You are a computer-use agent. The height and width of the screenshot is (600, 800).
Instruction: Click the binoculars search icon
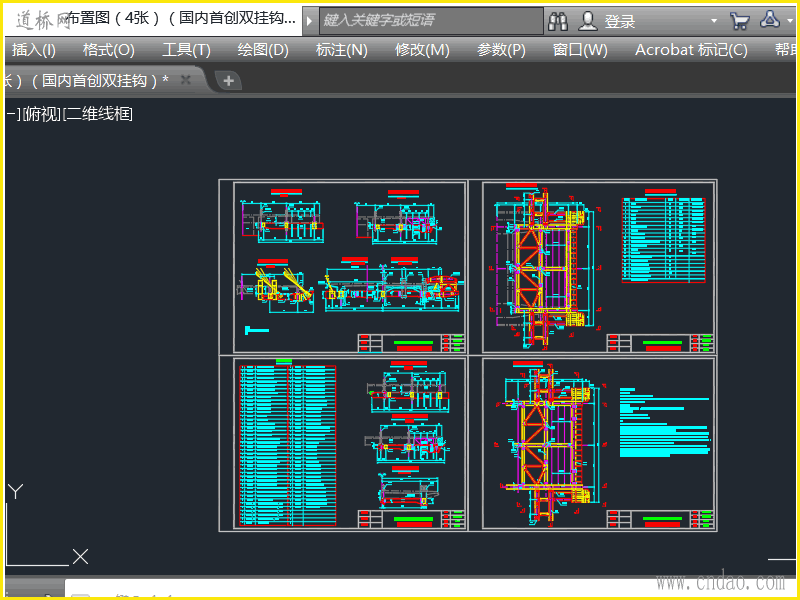tap(558, 20)
